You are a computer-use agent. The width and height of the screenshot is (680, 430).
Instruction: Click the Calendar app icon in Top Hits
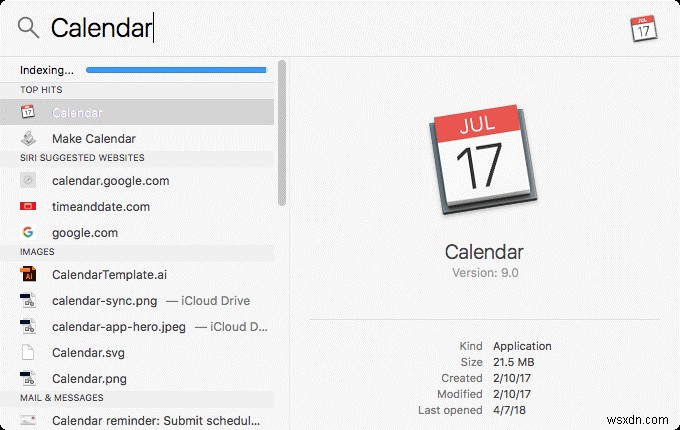click(x=28, y=112)
